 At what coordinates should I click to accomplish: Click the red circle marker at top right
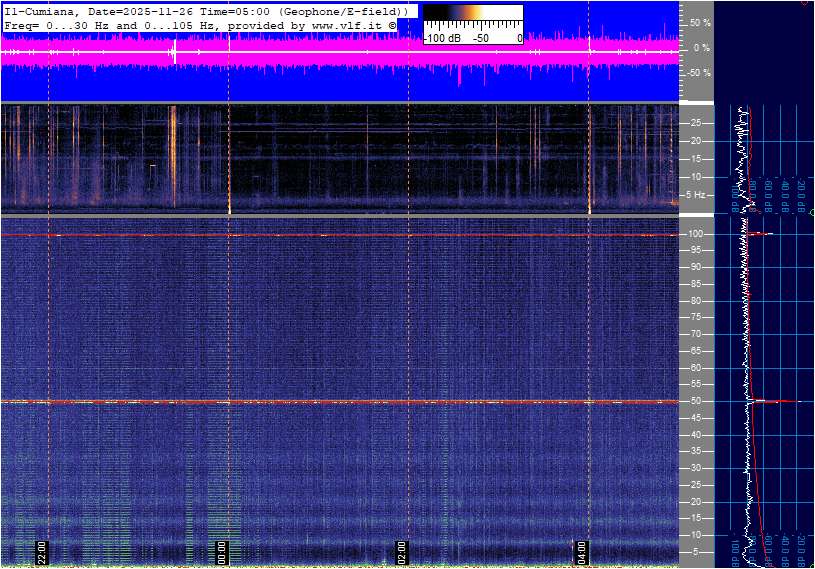pyautogui.click(x=807, y=3)
